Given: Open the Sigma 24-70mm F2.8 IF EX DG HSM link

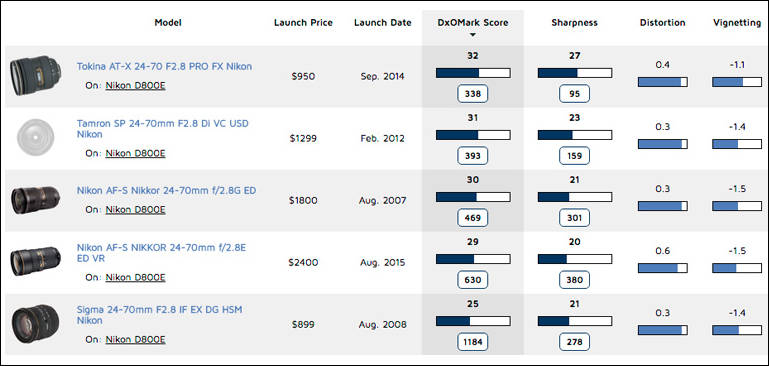Looking at the screenshot, I should 159,315.
